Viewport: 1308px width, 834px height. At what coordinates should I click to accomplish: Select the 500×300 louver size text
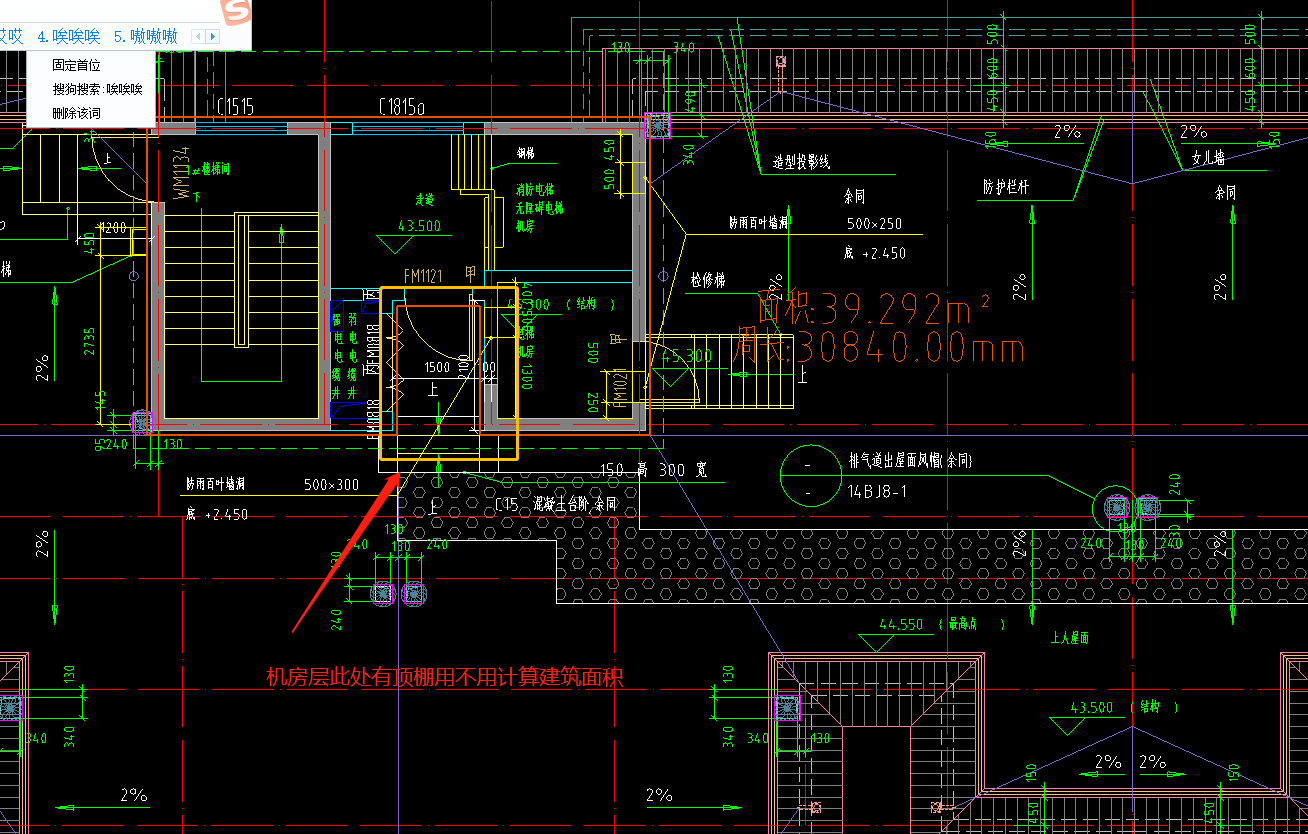click(x=331, y=485)
